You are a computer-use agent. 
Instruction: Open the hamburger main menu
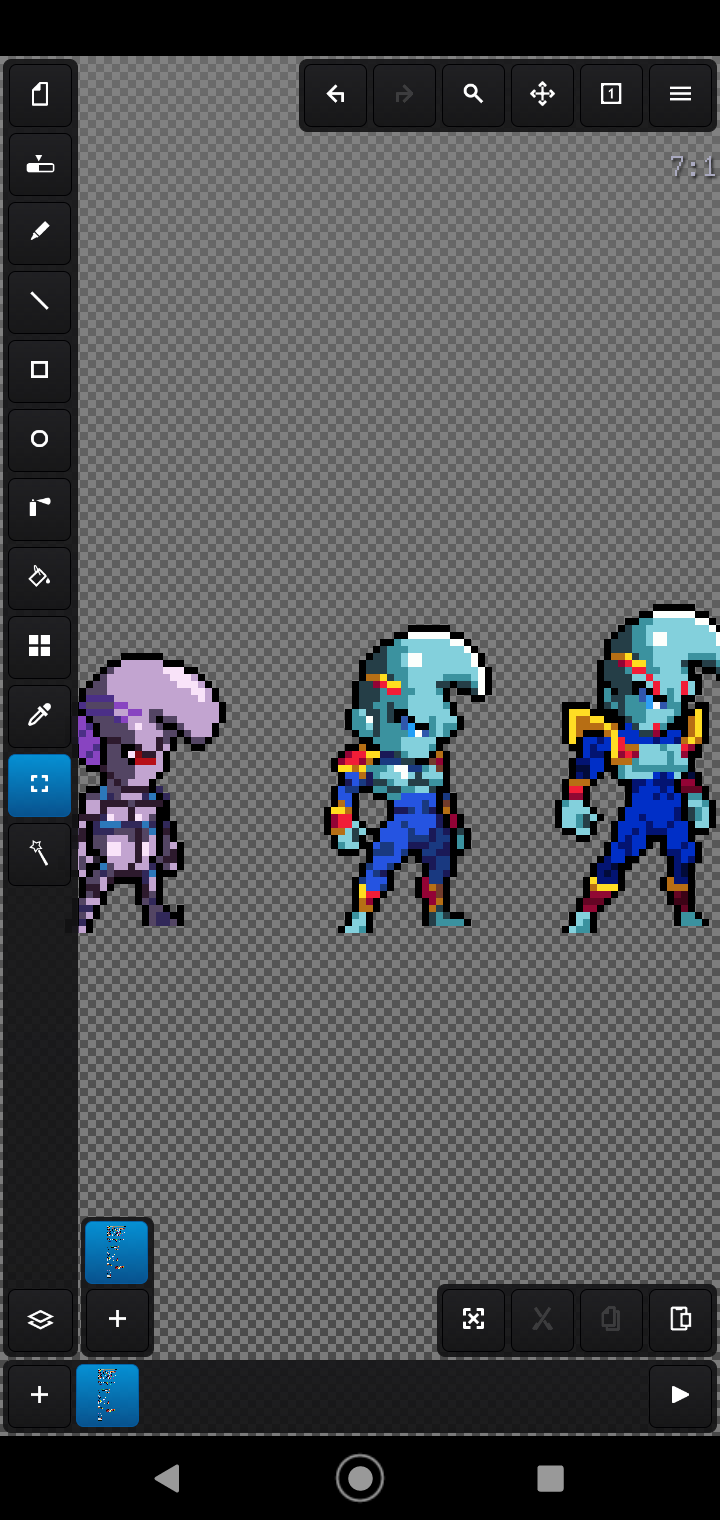[x=681, y=95]
